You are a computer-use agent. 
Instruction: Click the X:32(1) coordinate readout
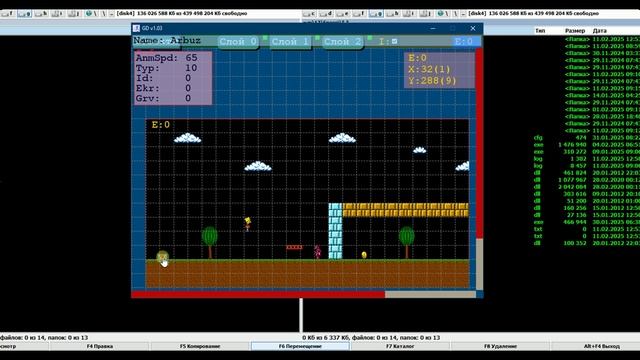coord(429,69)
